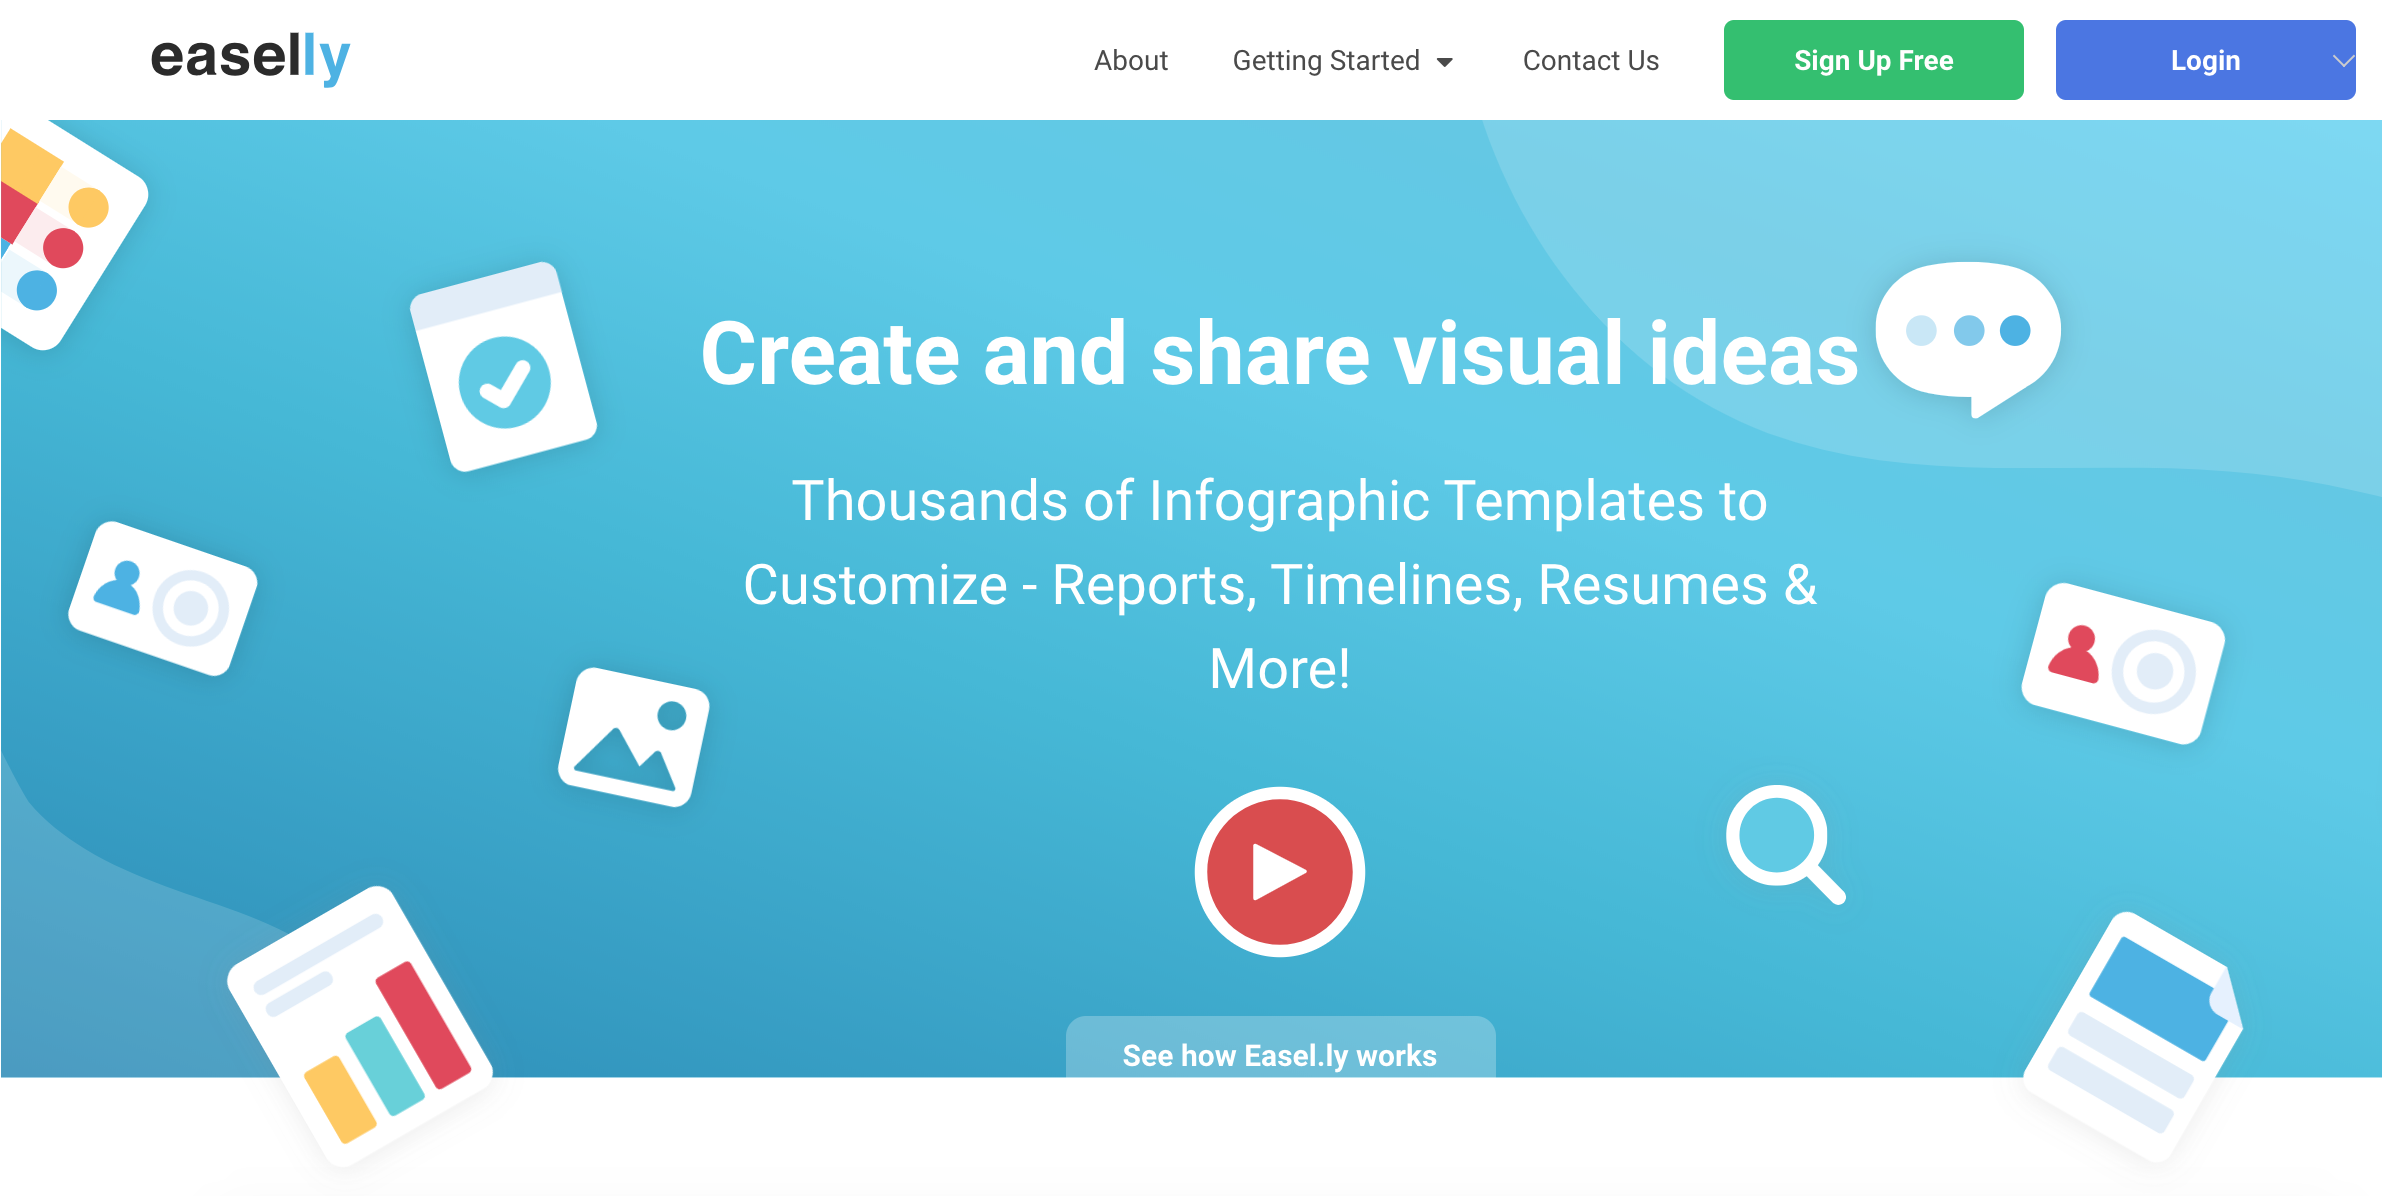Click the chat bubble icon
This screenshot has height=1196, width=2382.
point(1968,338)
